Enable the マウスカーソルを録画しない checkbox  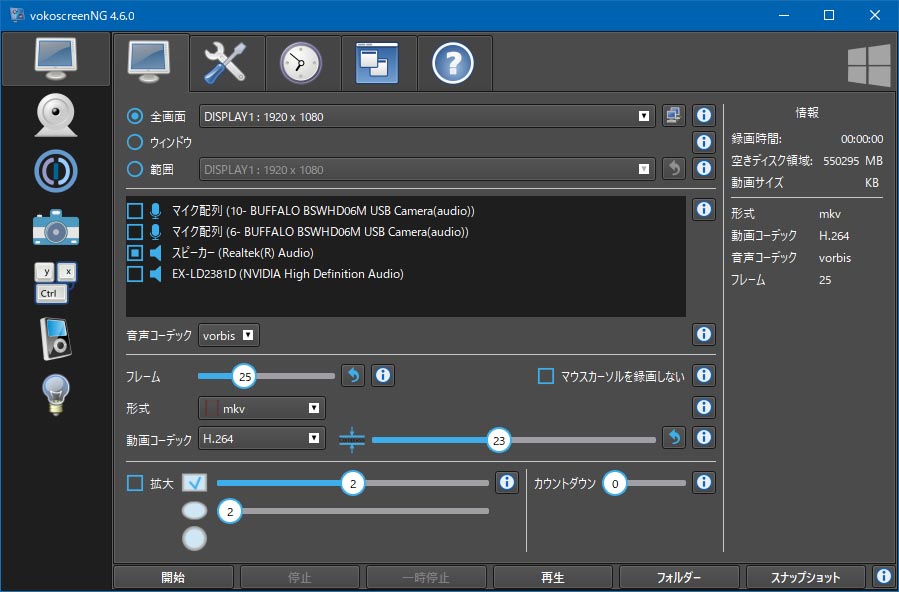pyautogui.click(x=546, y=376)
